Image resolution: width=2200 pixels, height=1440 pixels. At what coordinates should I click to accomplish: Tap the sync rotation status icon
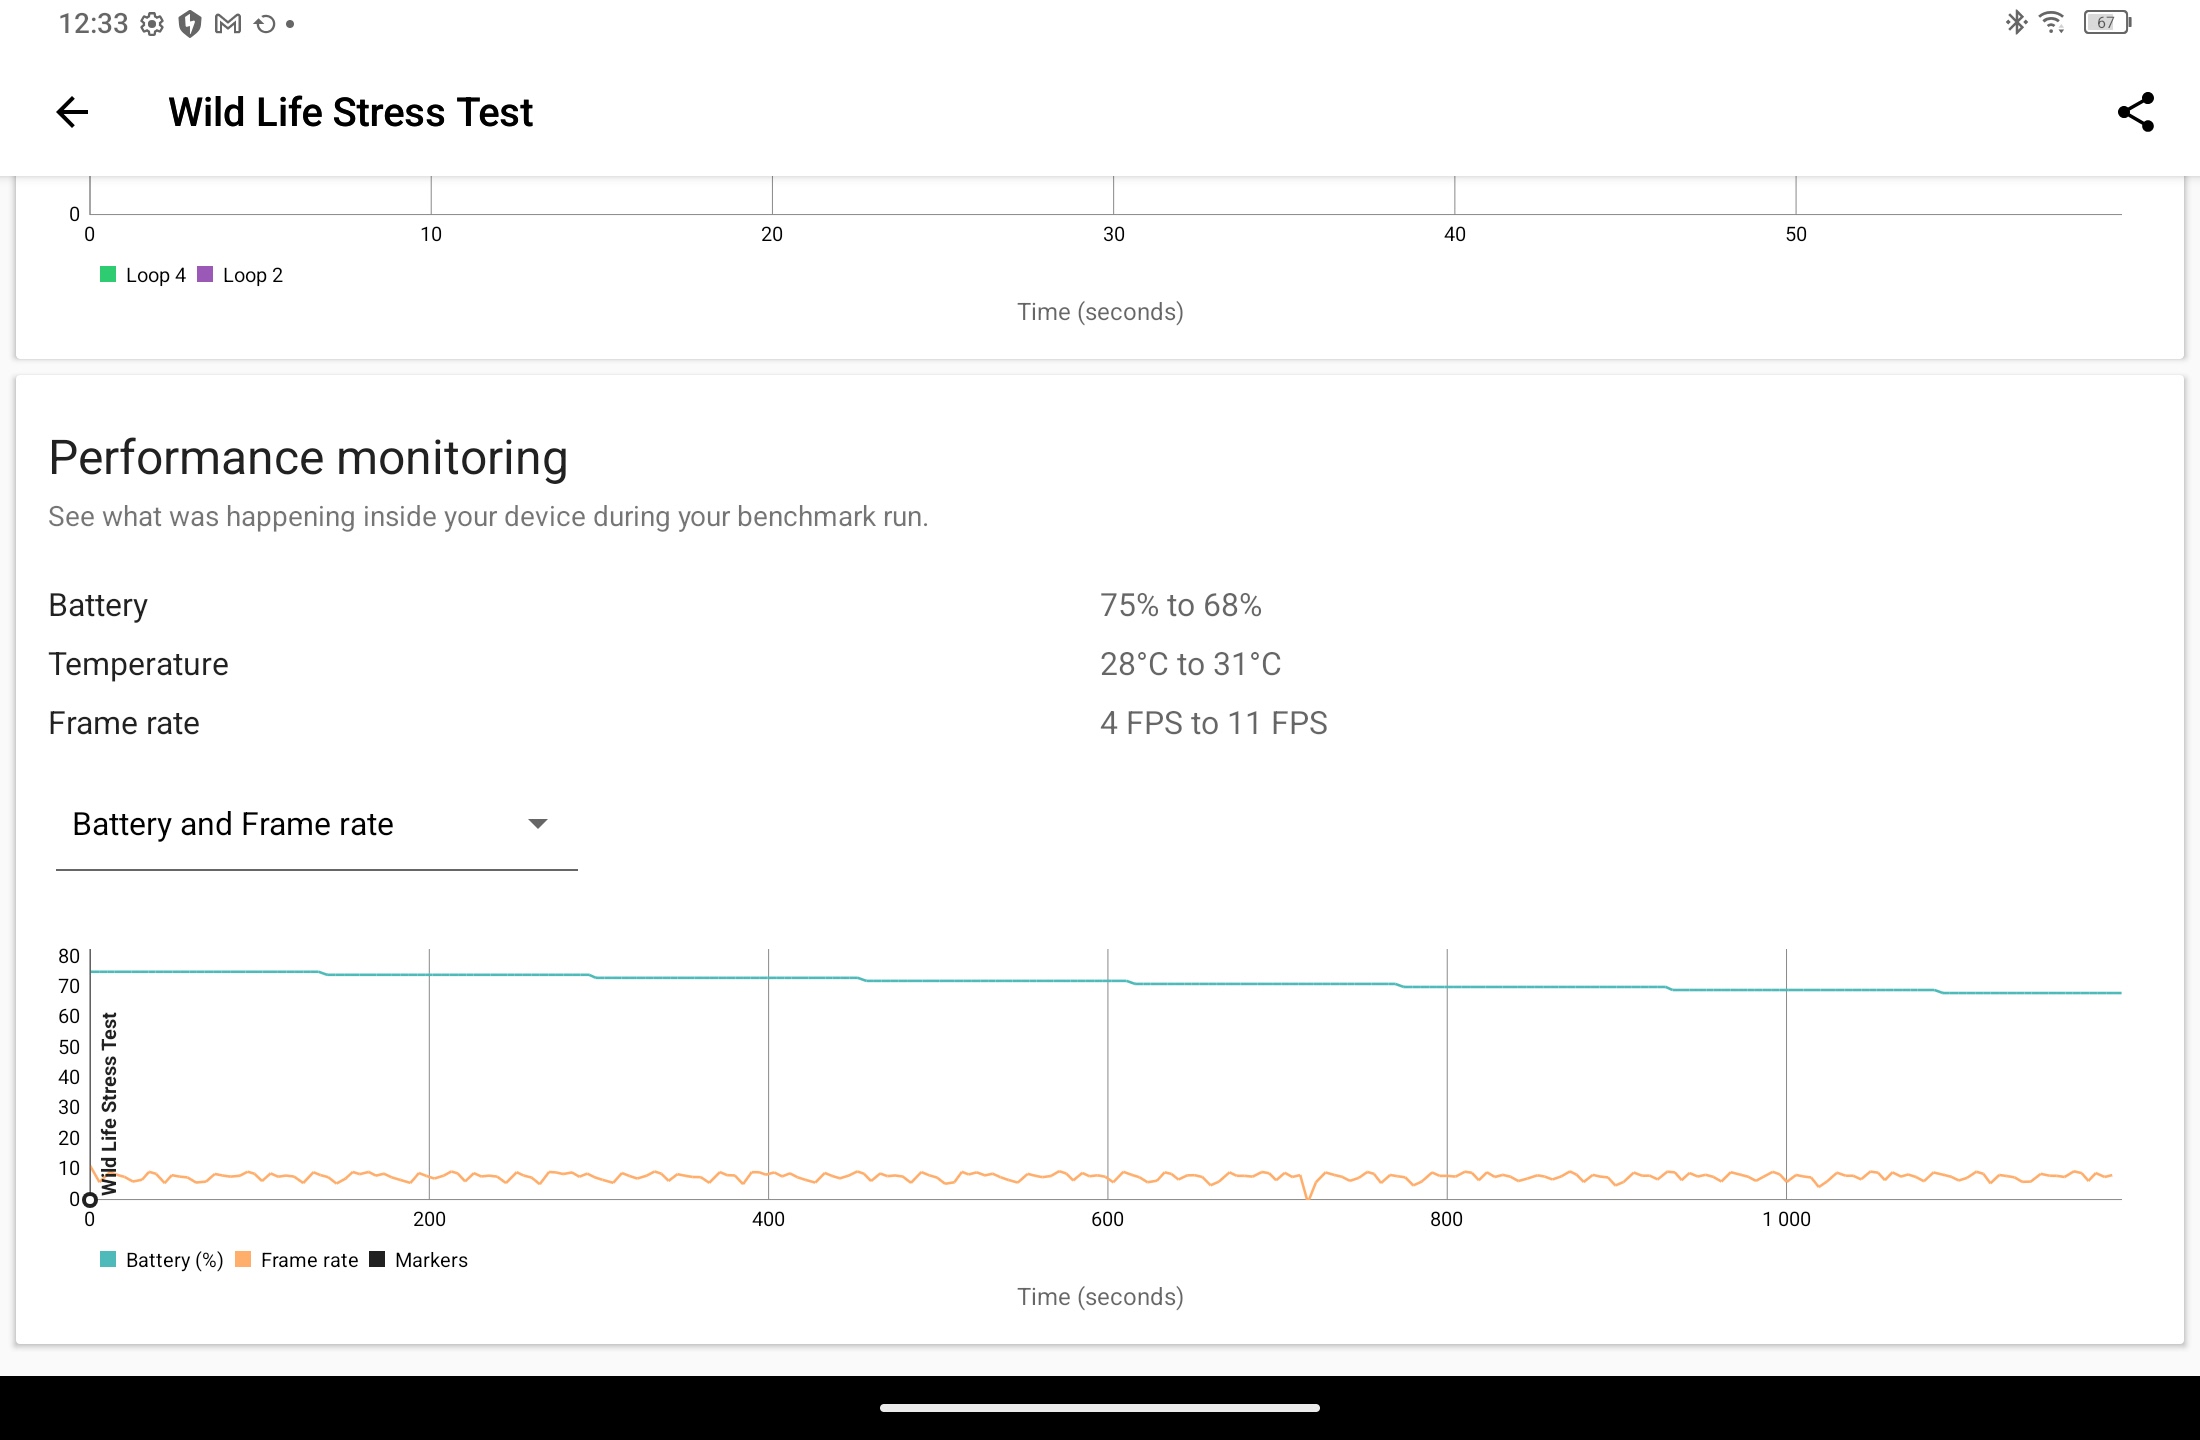(265, 24)
